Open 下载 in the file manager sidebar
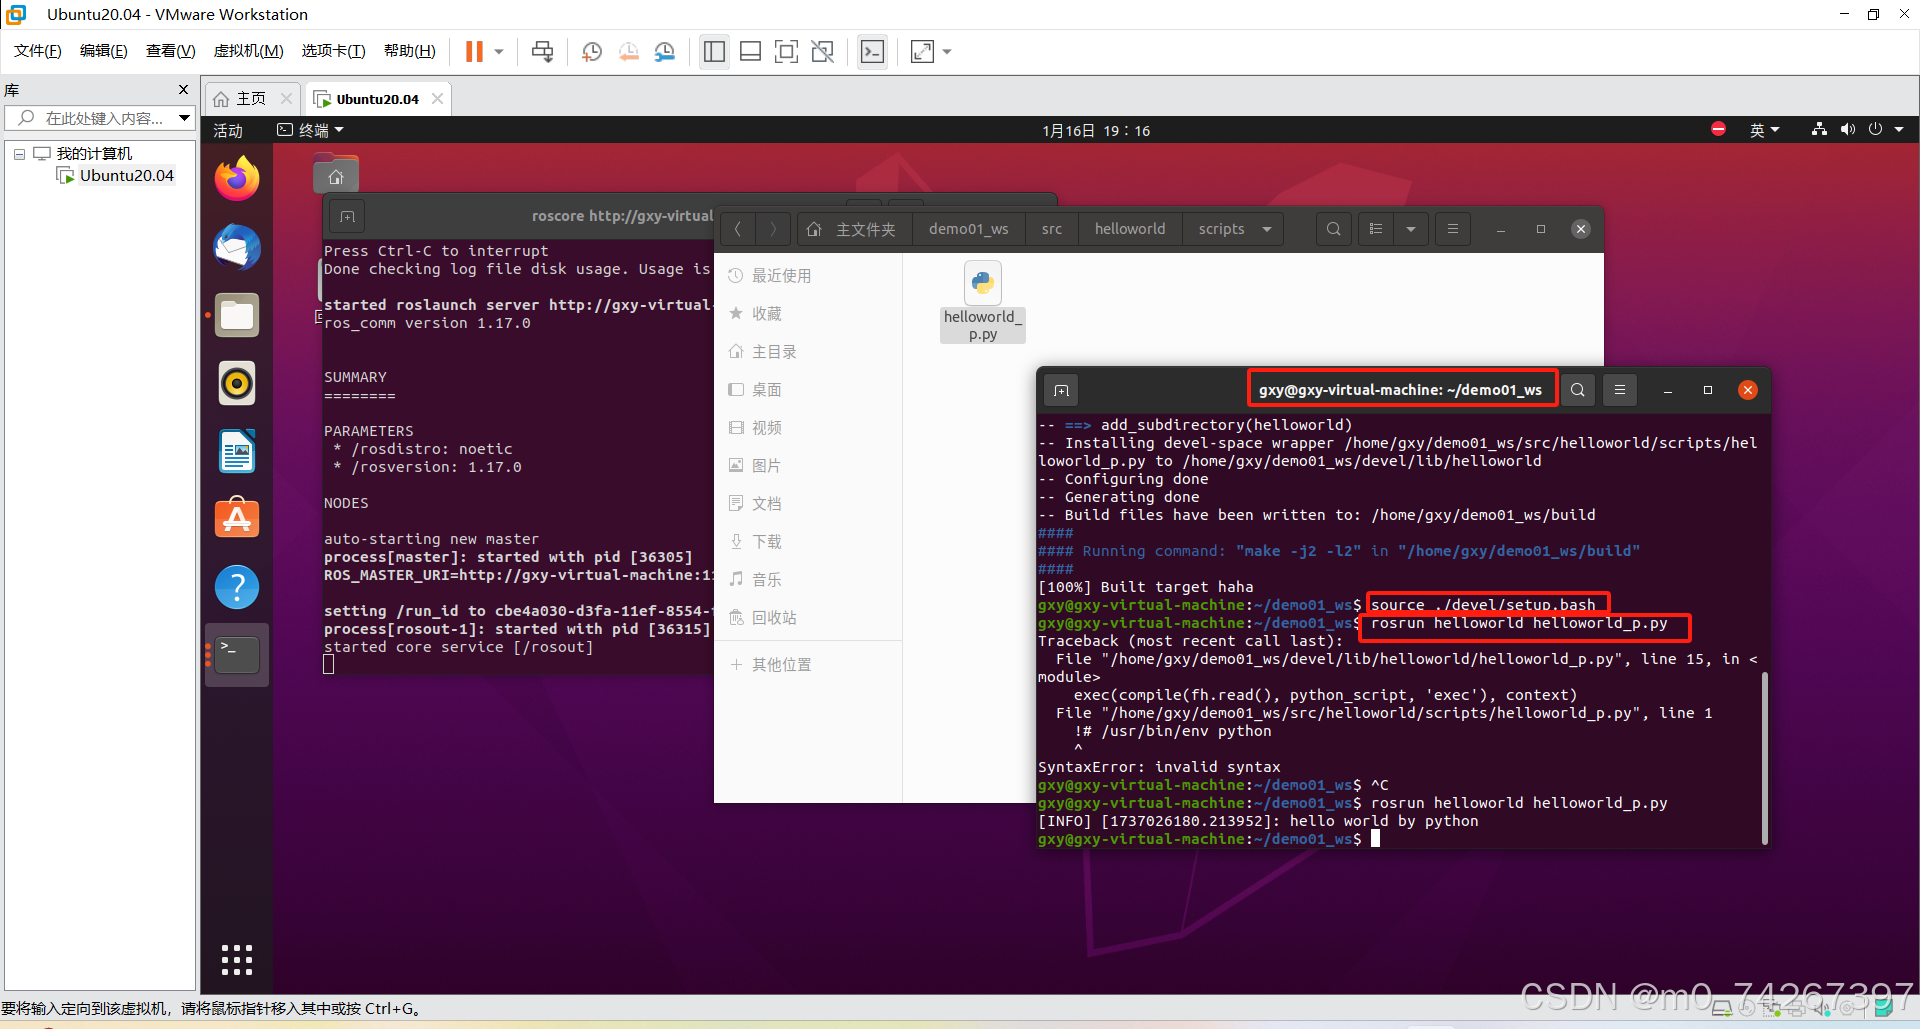1920x1029 pixels. [x=808, y=542]
